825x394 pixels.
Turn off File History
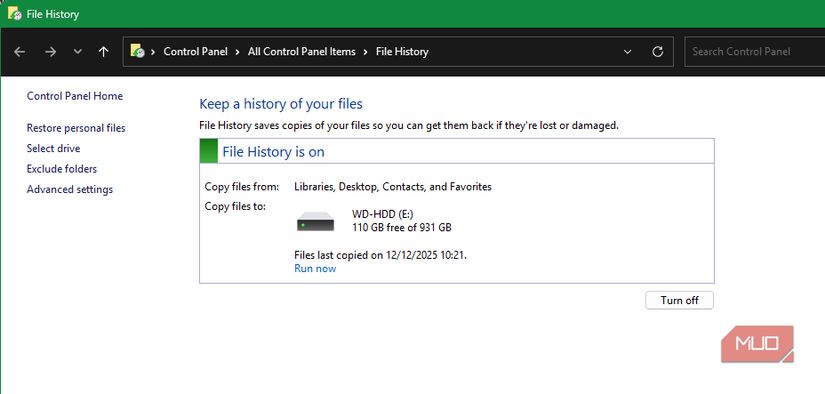679,300
